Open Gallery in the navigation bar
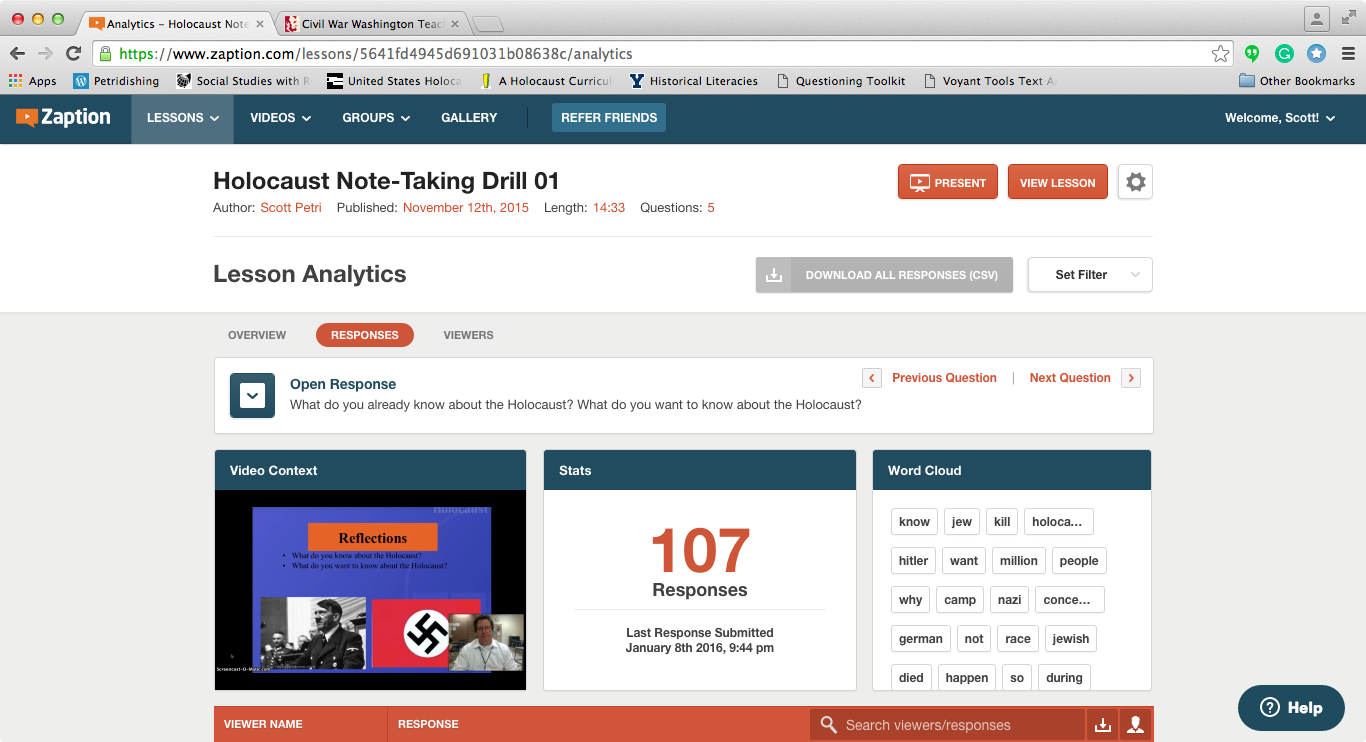Viewport: 1366px width, 742px height. [x=469, y=118]
